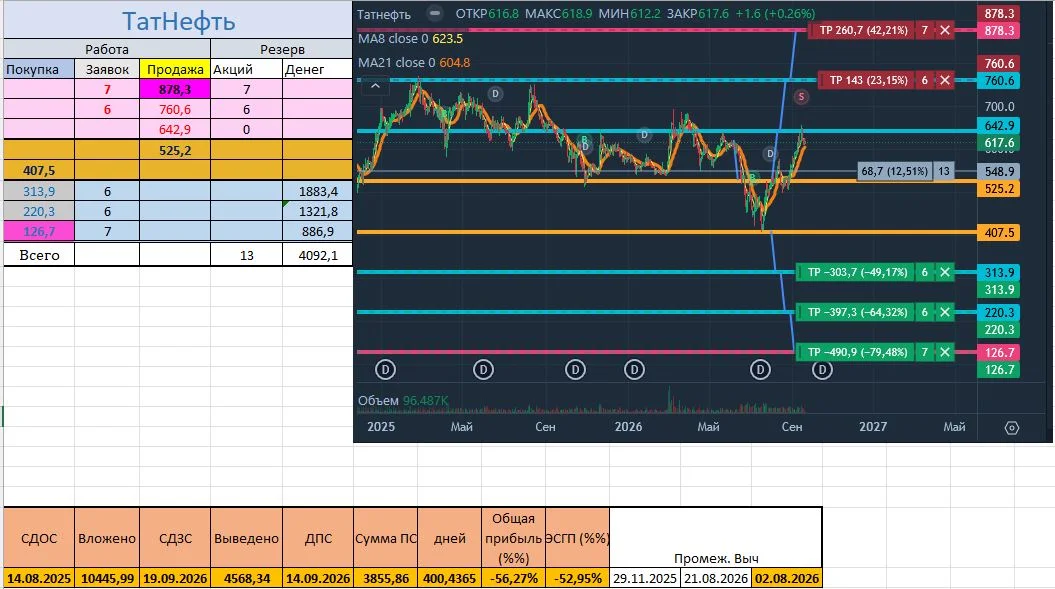Click the orange 525.2 price axis label
Viewport: 1055px width, 589px height.
click(999, 189)
